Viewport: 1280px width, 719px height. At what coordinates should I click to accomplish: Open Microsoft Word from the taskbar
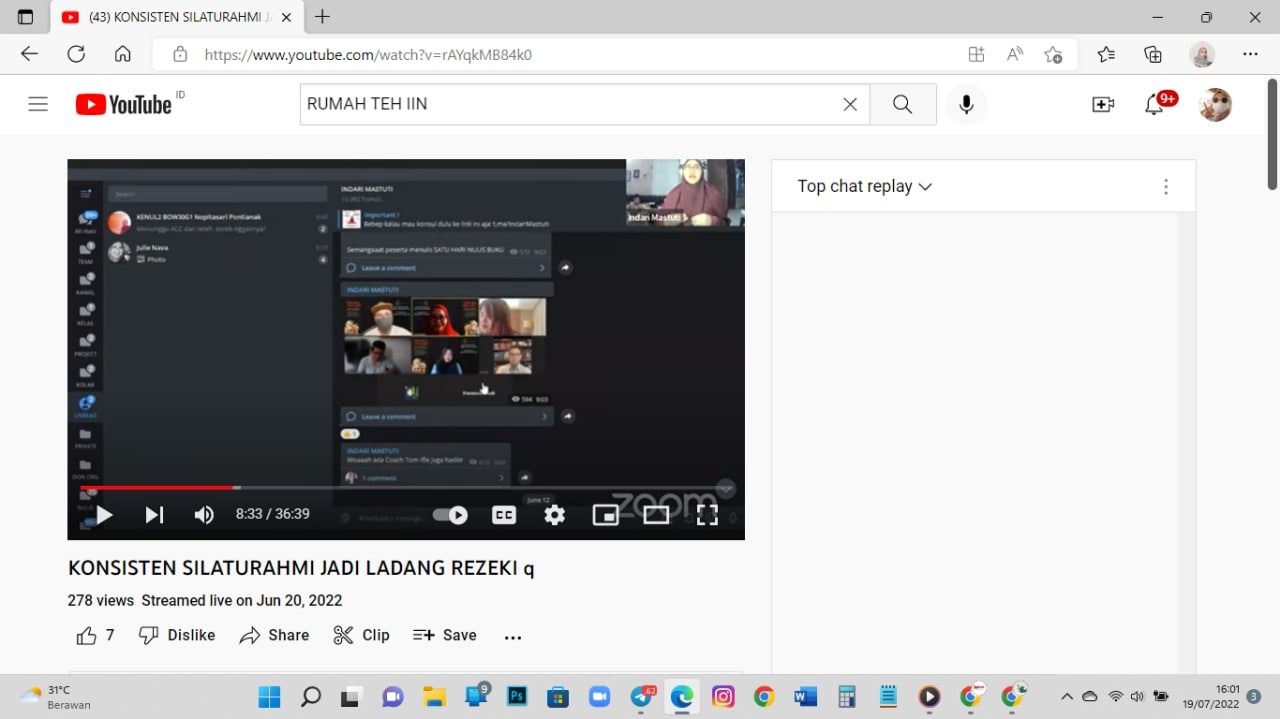pos(805,697)
